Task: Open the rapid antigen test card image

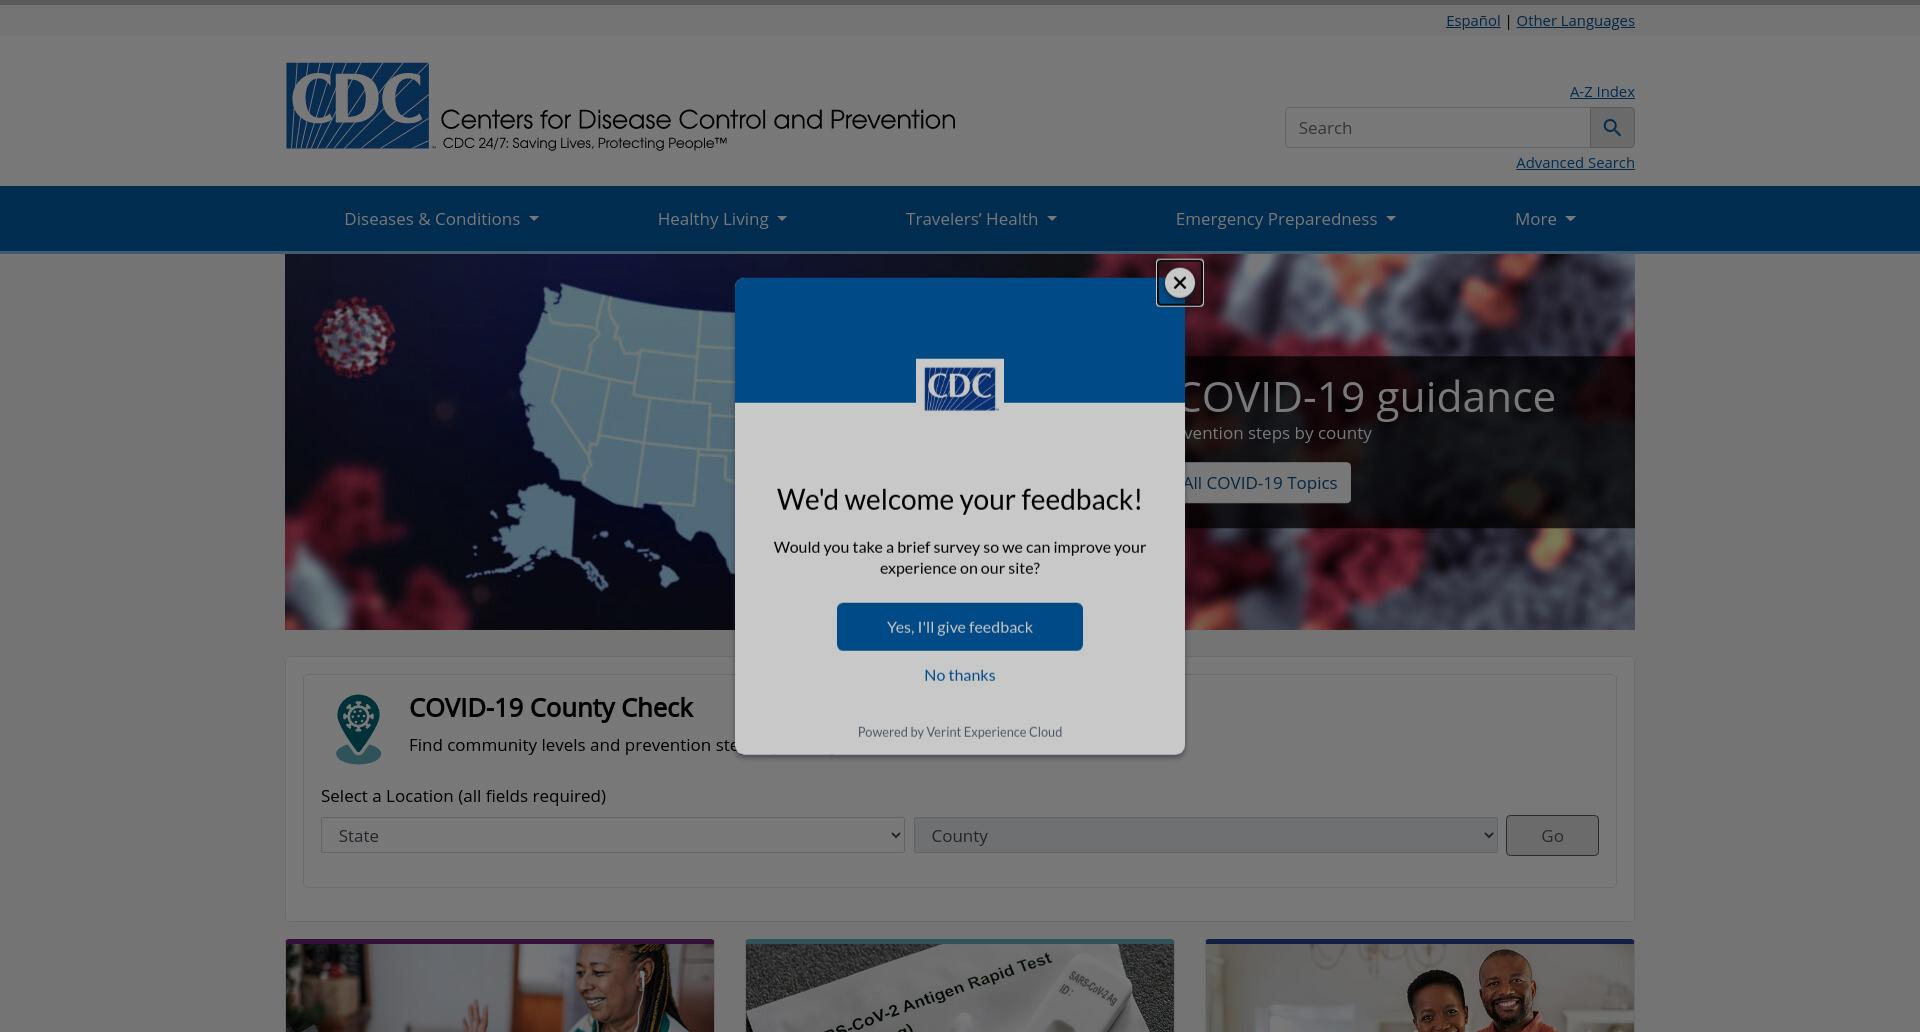Action: tap(960, 986)
